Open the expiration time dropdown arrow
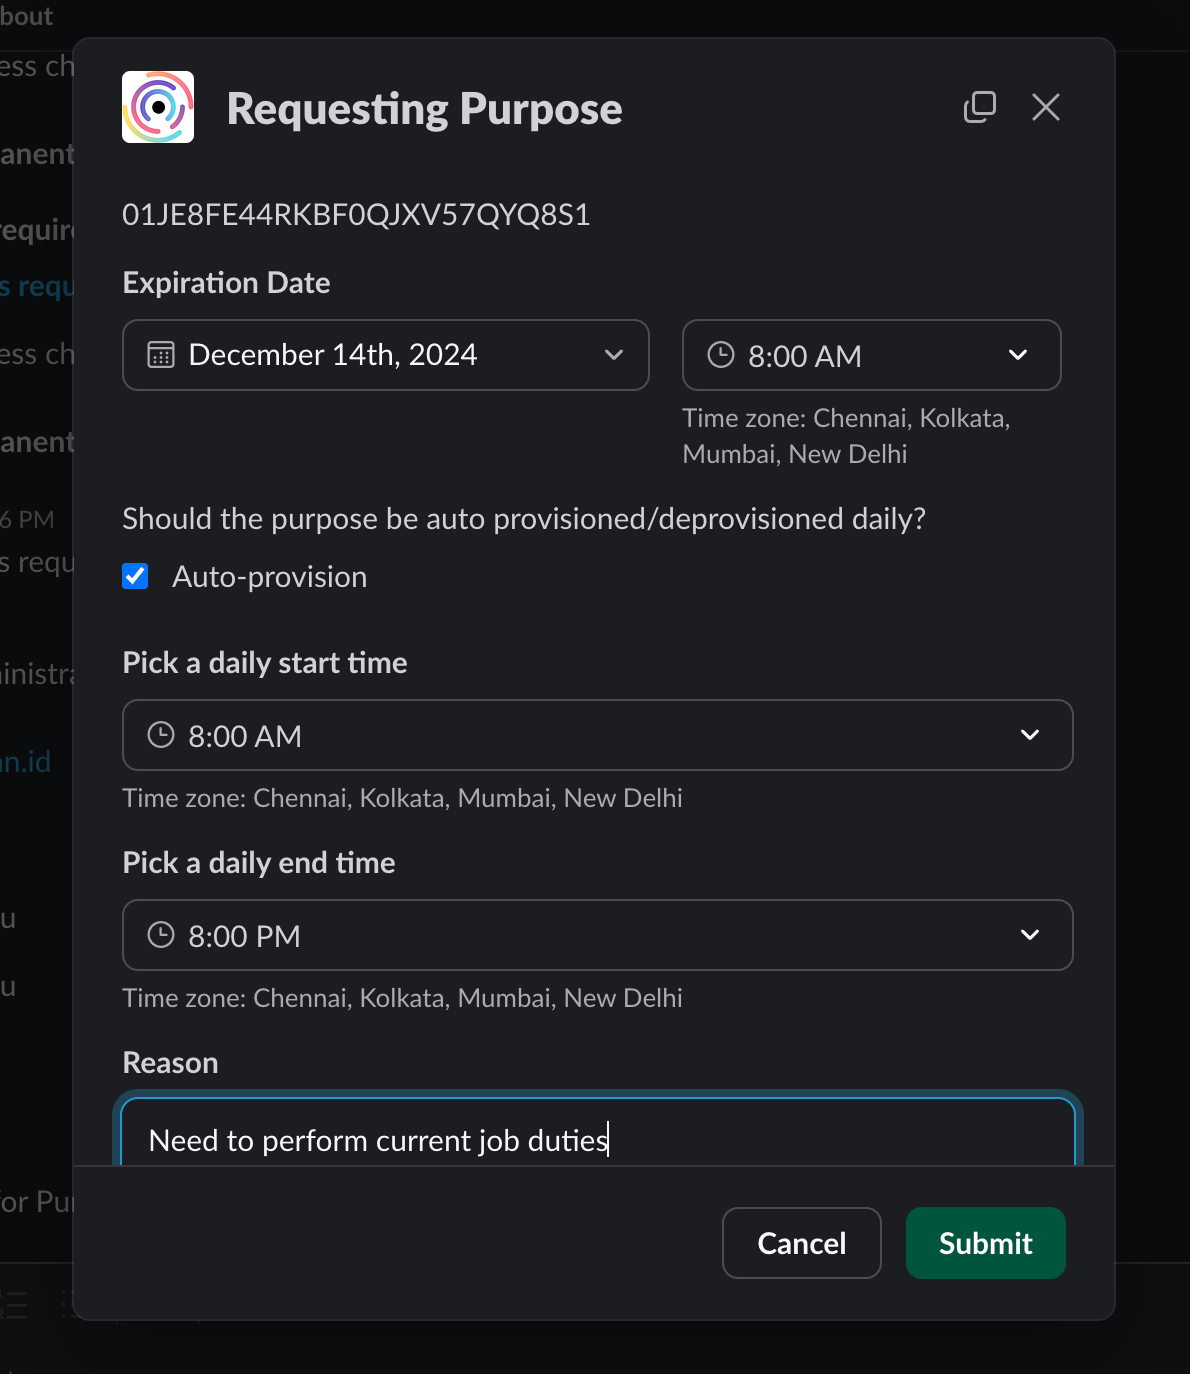1190x1374 pixels. [1018, 355]
